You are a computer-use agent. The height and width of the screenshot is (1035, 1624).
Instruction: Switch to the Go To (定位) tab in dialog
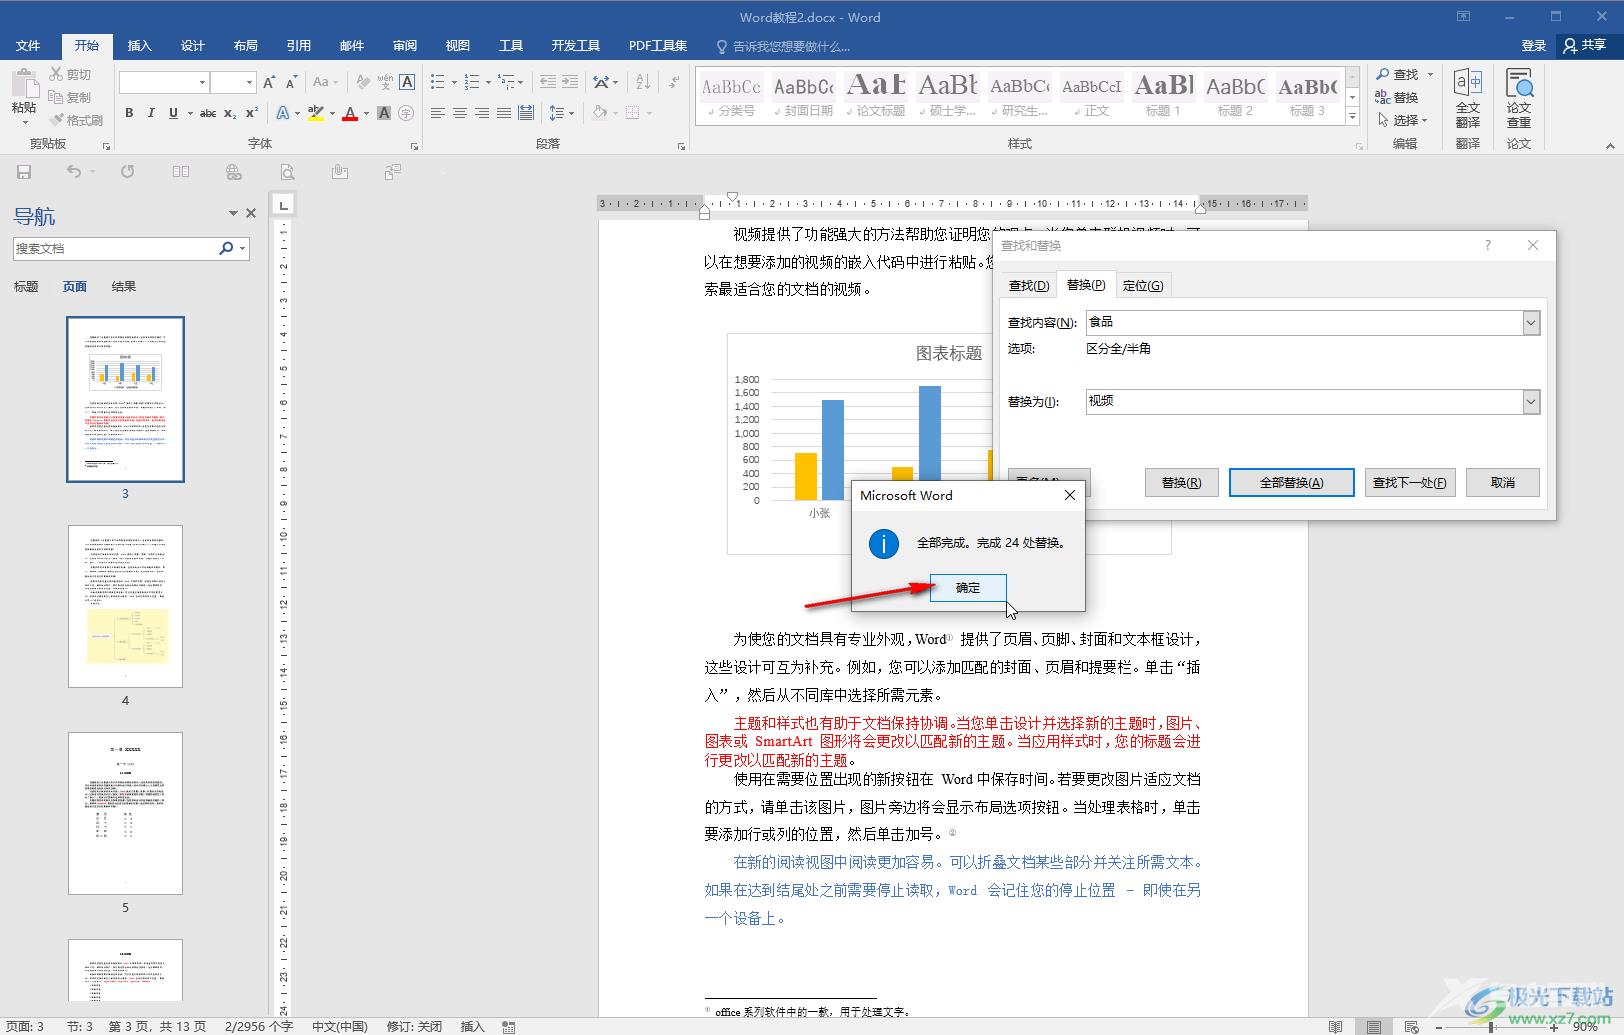point(1142,285)
